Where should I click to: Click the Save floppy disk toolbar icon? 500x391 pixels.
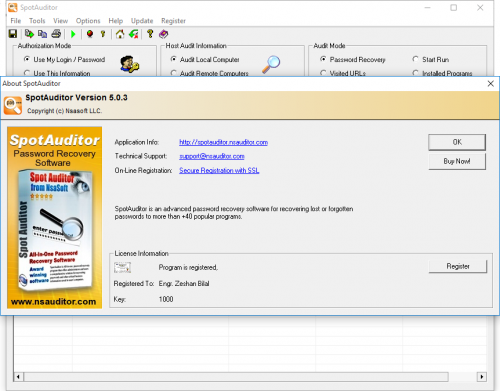pyautogui.click(x=13, y=34)
